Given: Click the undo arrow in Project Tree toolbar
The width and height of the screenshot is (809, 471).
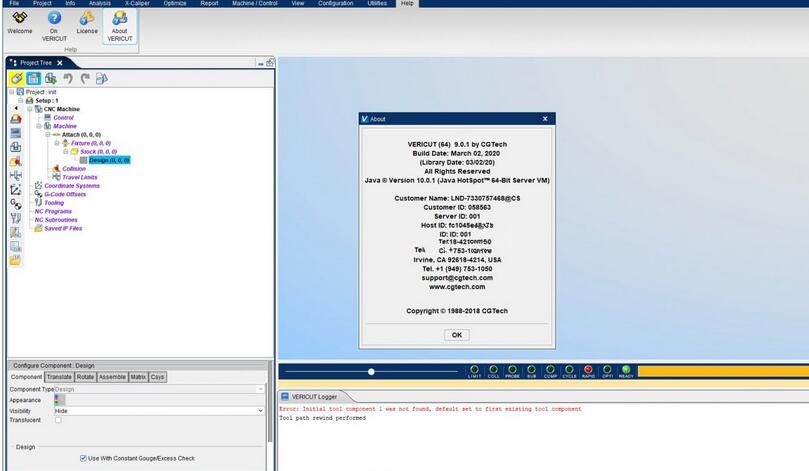Looking at the screenshot, I should (68, 78).
